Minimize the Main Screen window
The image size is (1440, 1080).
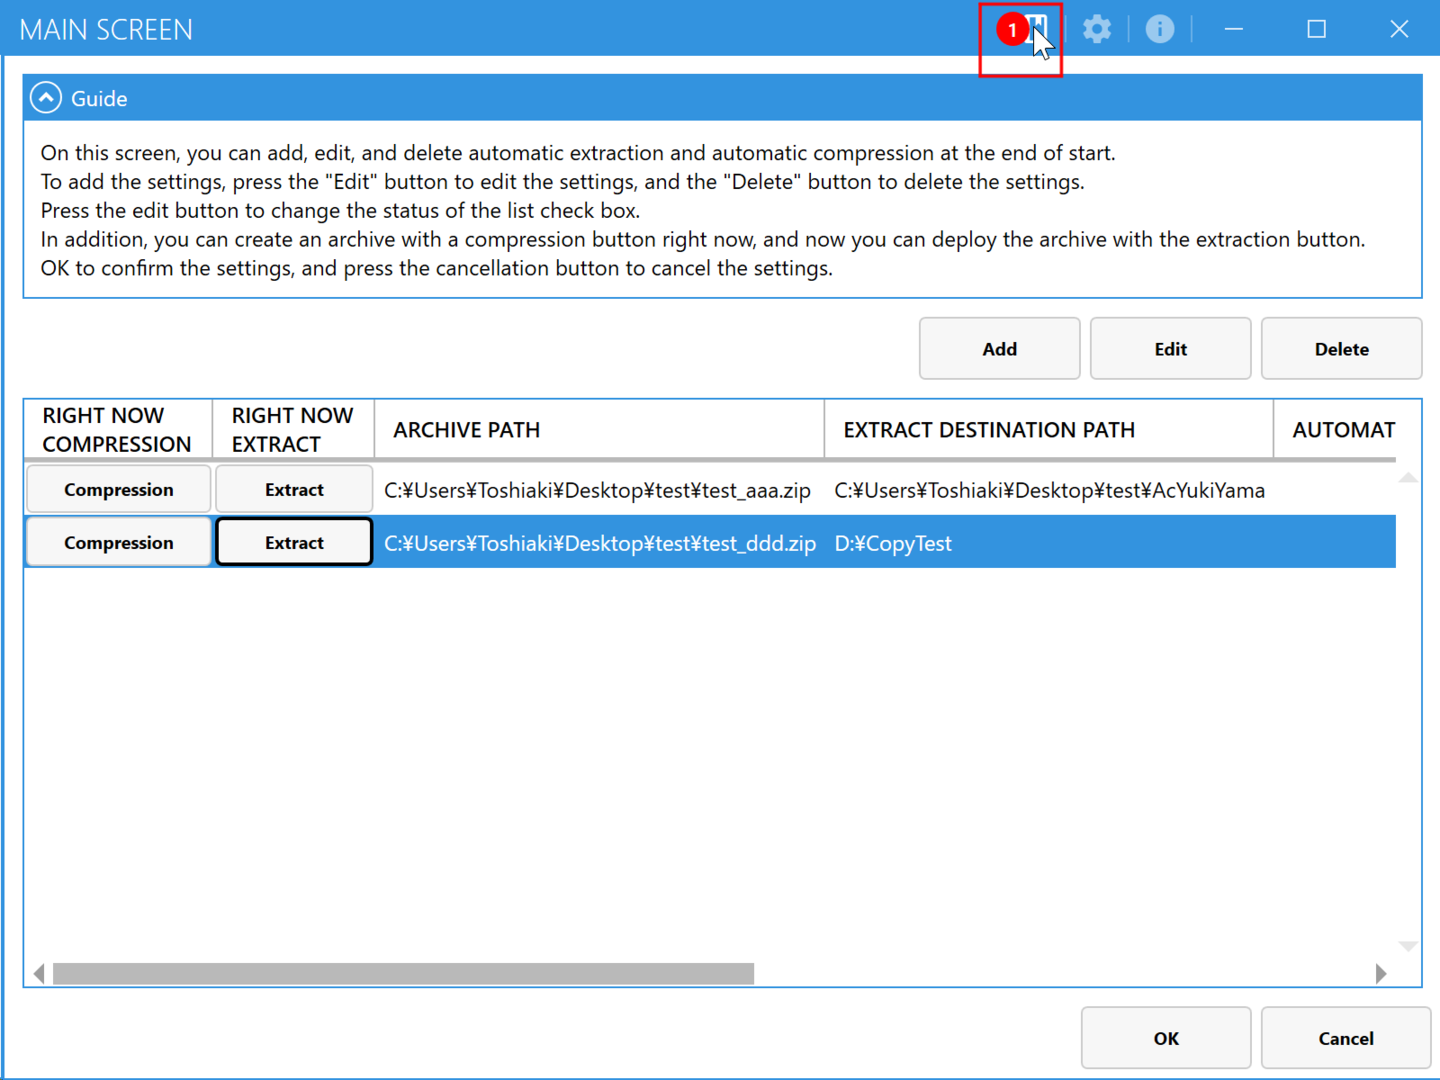1234,29
